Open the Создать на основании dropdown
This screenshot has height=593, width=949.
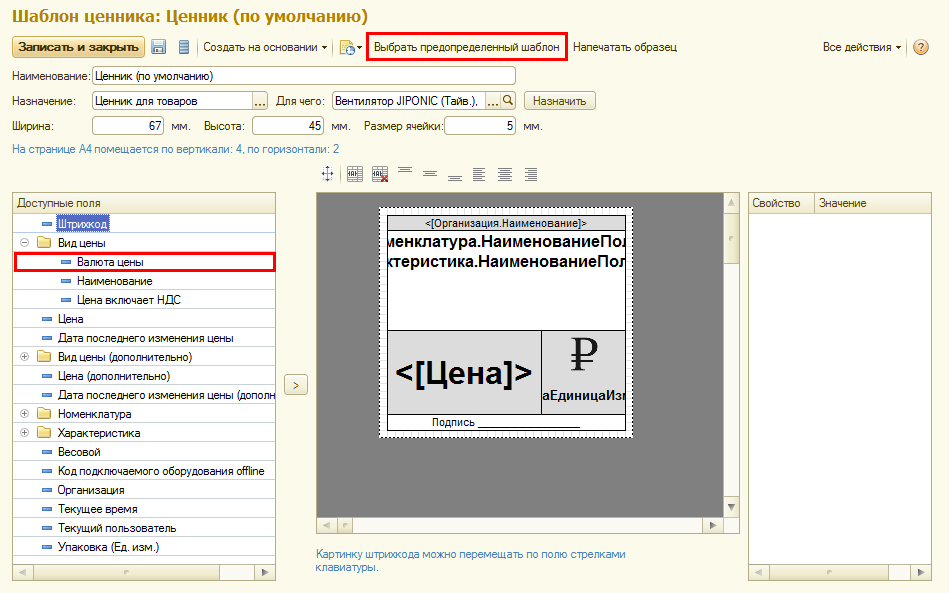pos(266,47)
